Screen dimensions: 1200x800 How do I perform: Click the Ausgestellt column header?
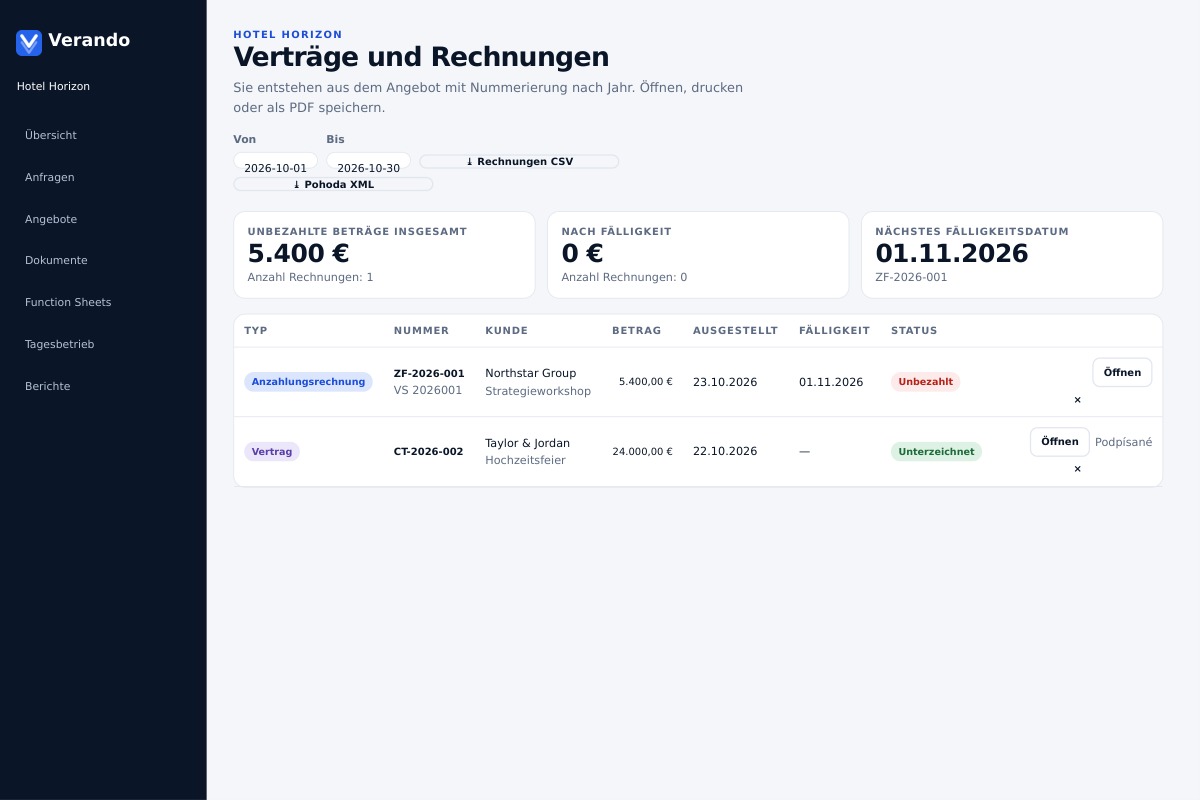(735, 331)
